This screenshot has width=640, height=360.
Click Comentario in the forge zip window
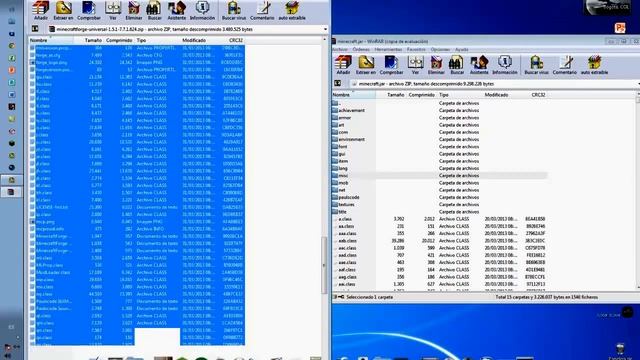tap(262, 10)
